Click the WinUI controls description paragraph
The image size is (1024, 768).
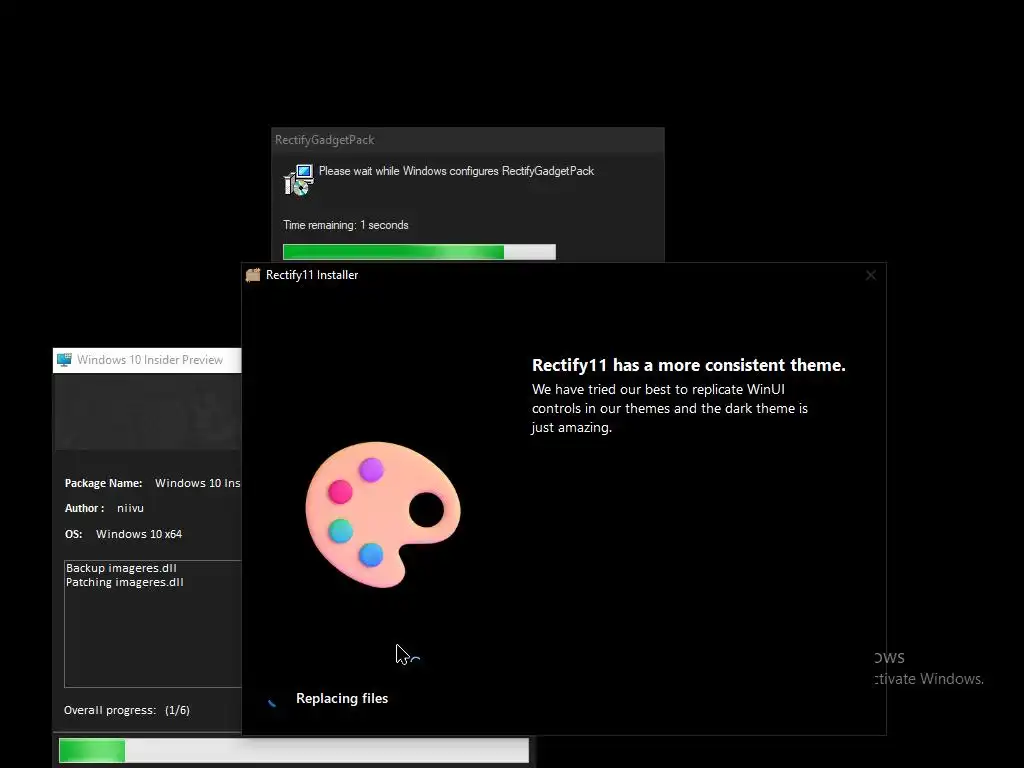[669, 408]
